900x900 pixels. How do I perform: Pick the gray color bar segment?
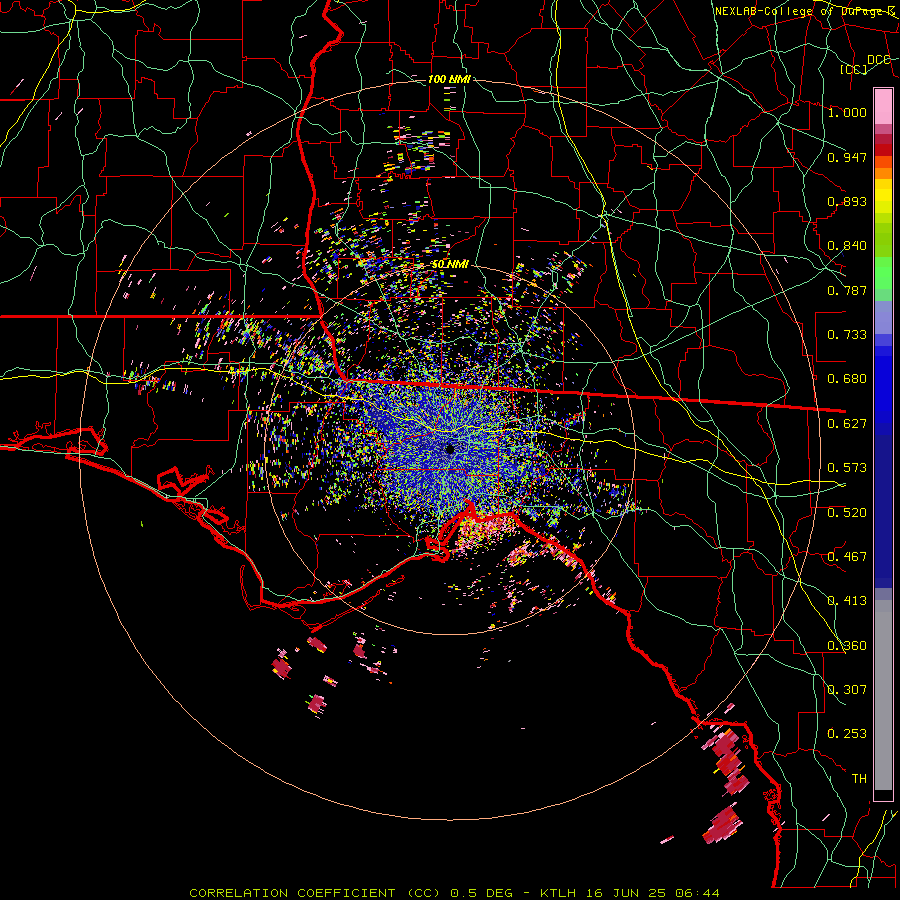coord(883,695)
